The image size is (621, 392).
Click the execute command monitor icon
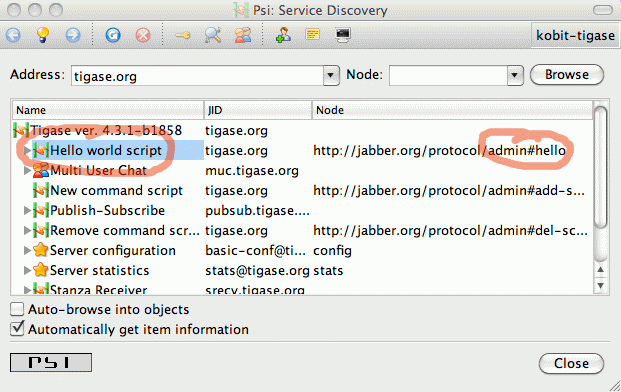(343, 35)
